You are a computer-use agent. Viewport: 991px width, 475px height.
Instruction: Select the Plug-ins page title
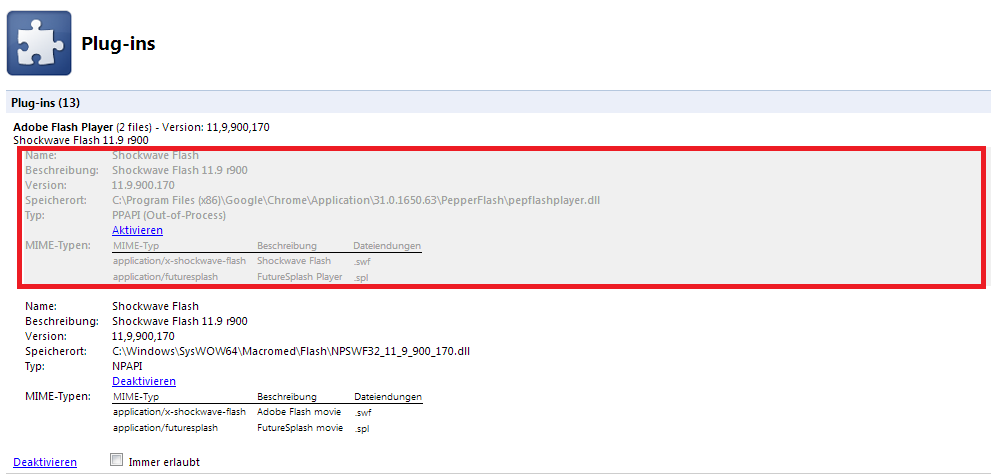point(118,44)
